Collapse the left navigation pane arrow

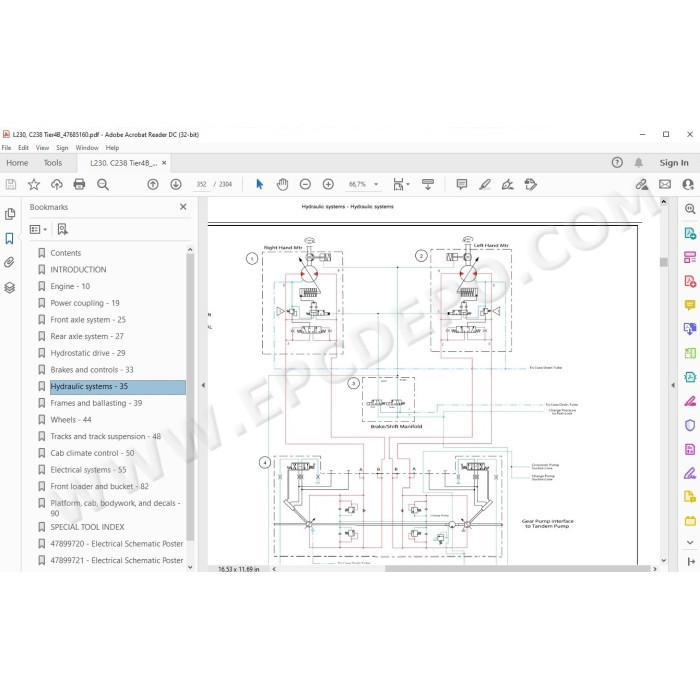pos(203,385)
